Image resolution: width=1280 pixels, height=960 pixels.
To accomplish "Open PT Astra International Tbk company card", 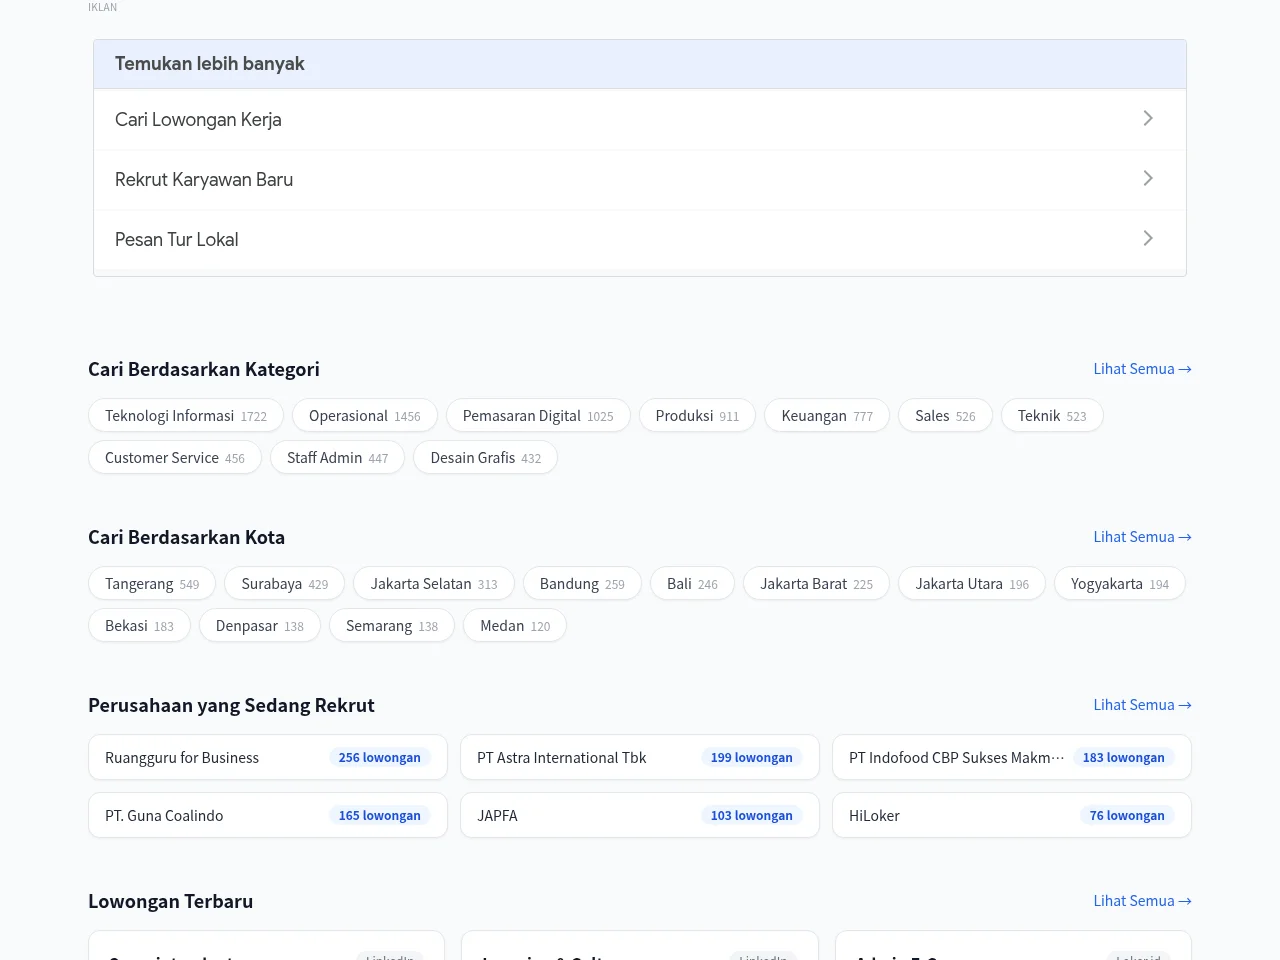I will (640, 758).
